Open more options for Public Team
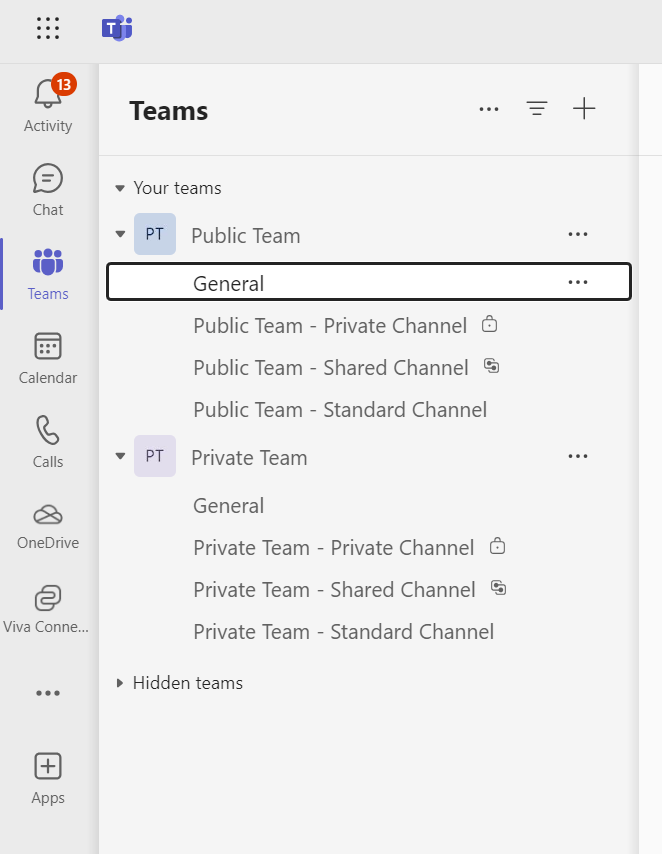This screenshot has height=854, width=662. click(577, 234)
